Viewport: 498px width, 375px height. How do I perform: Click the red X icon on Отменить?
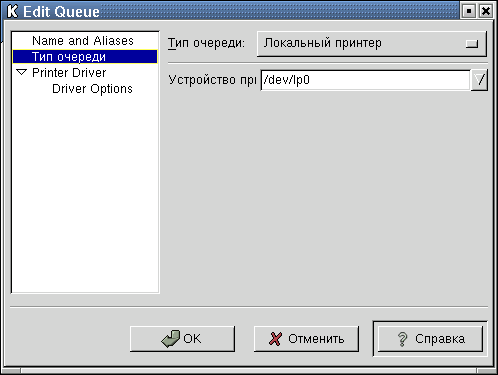[275, 339]
